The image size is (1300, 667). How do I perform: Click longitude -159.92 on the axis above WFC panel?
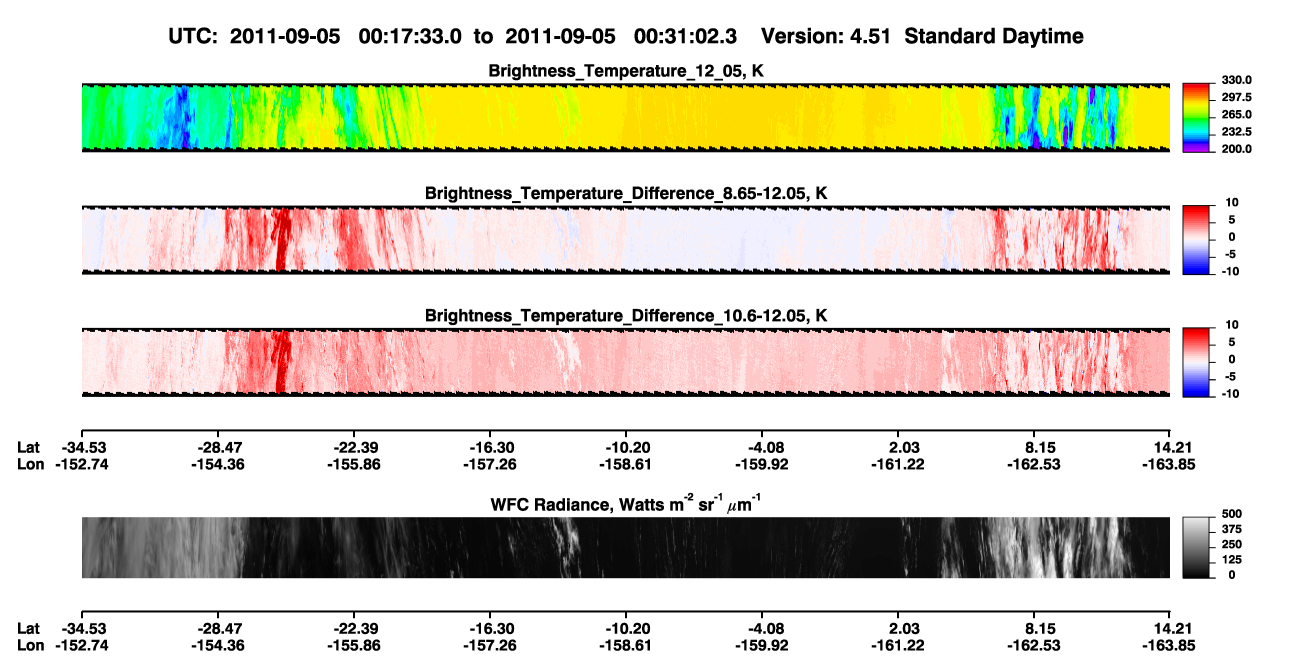pos(762,464)
